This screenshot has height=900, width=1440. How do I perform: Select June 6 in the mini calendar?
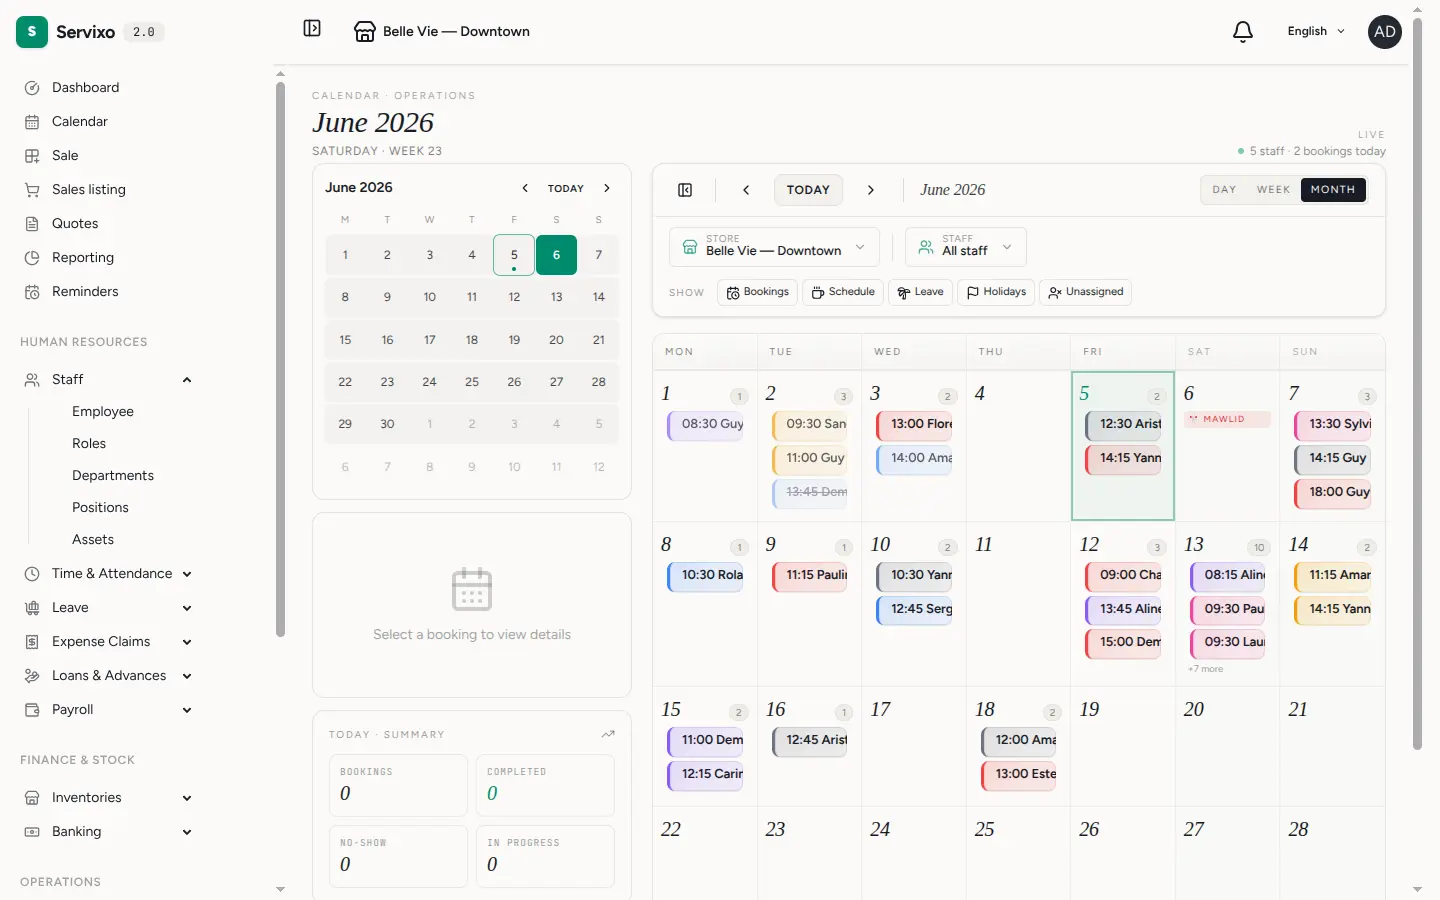tap(556, 255)
